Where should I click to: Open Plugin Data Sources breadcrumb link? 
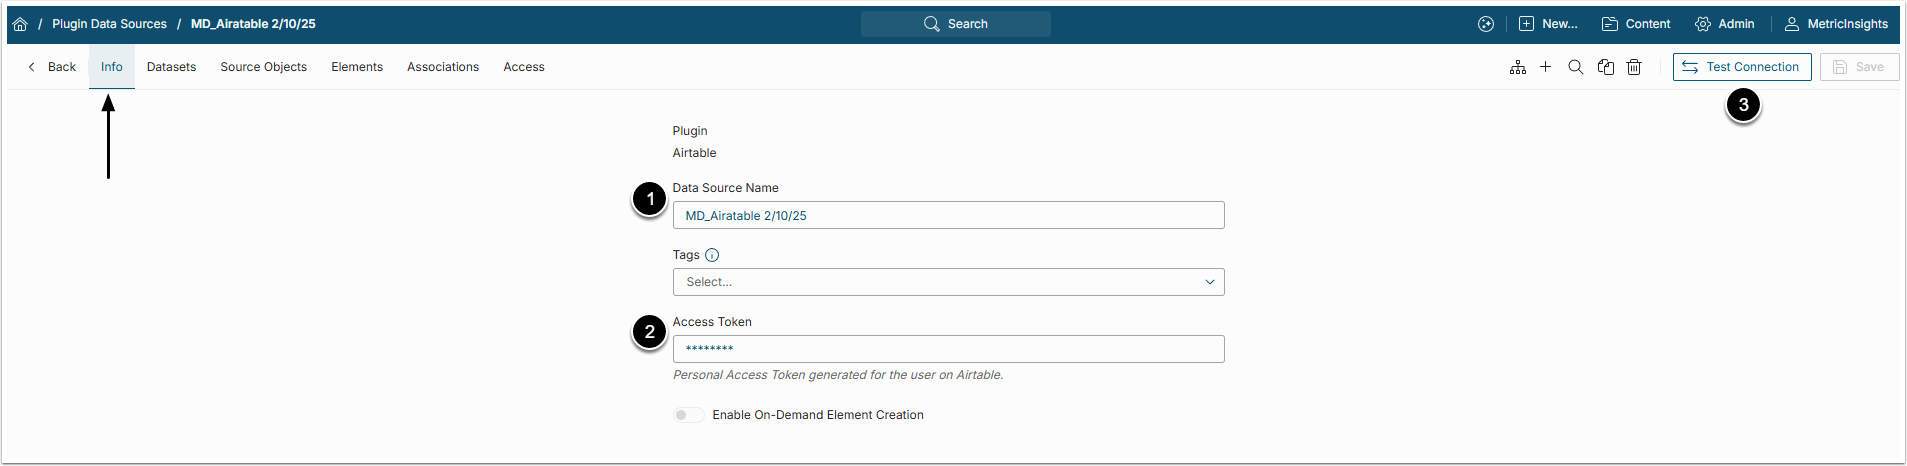(x=109, y=24)
